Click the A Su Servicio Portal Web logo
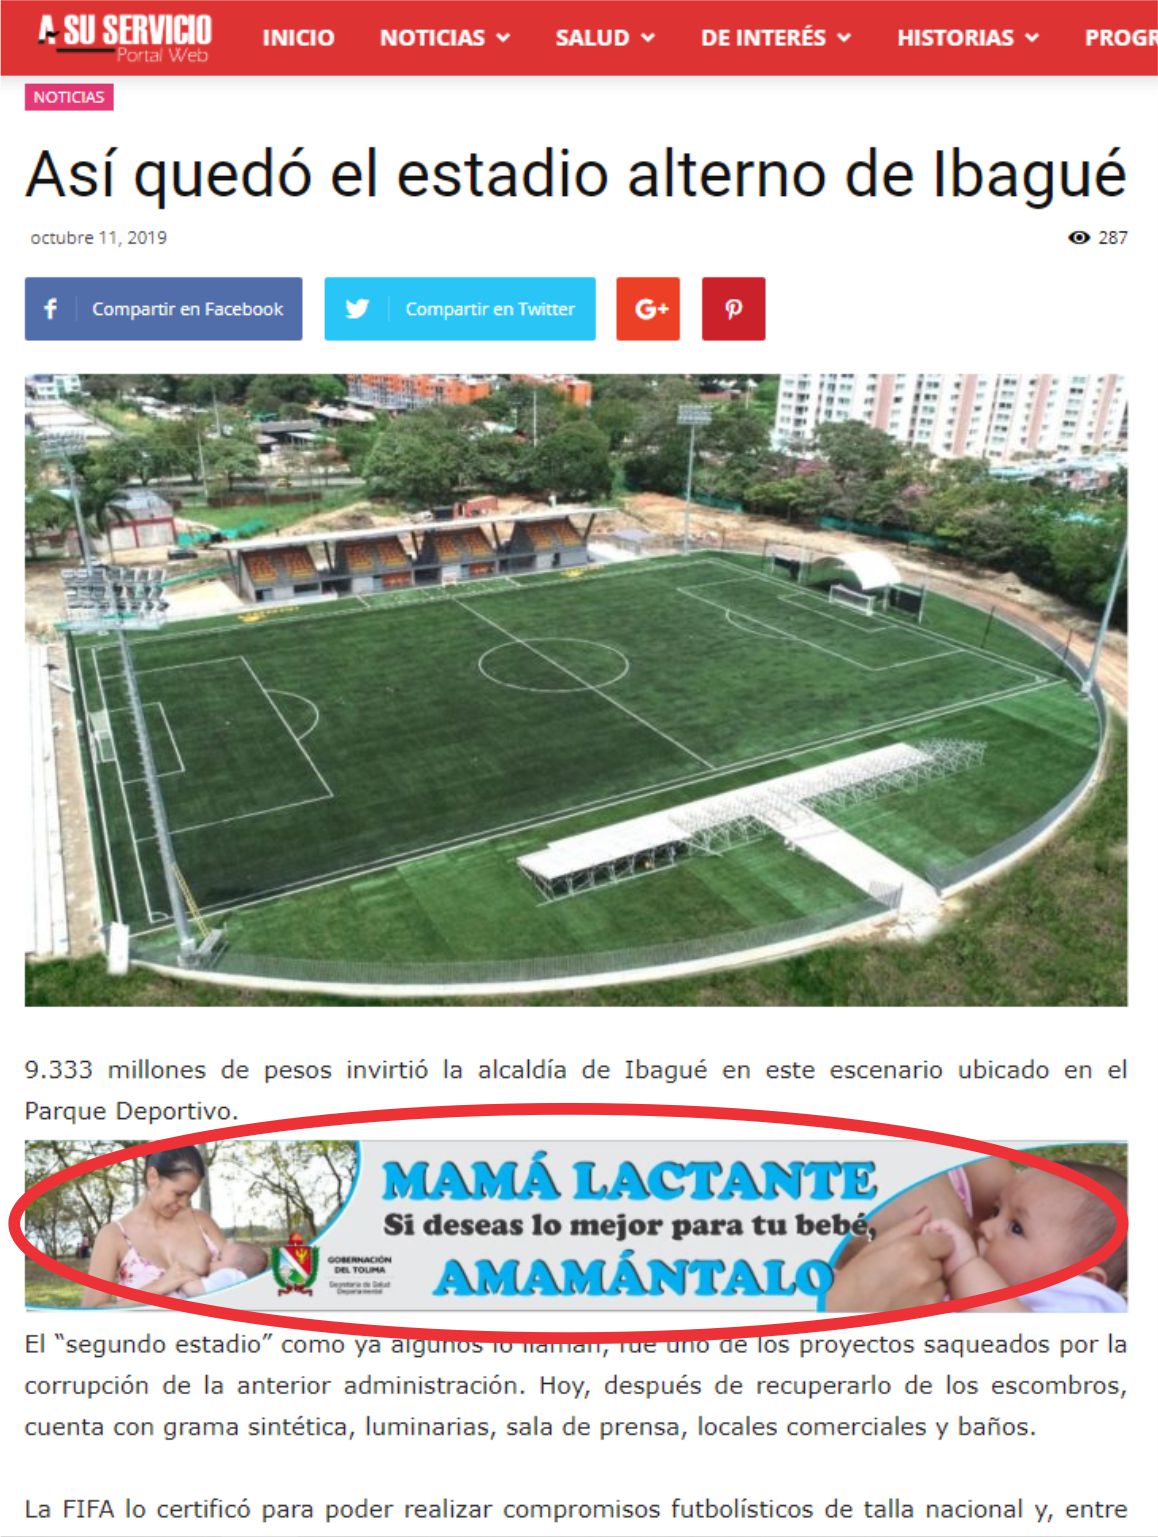Screen dimensions: 1158x1537 [x=124, y=38]
